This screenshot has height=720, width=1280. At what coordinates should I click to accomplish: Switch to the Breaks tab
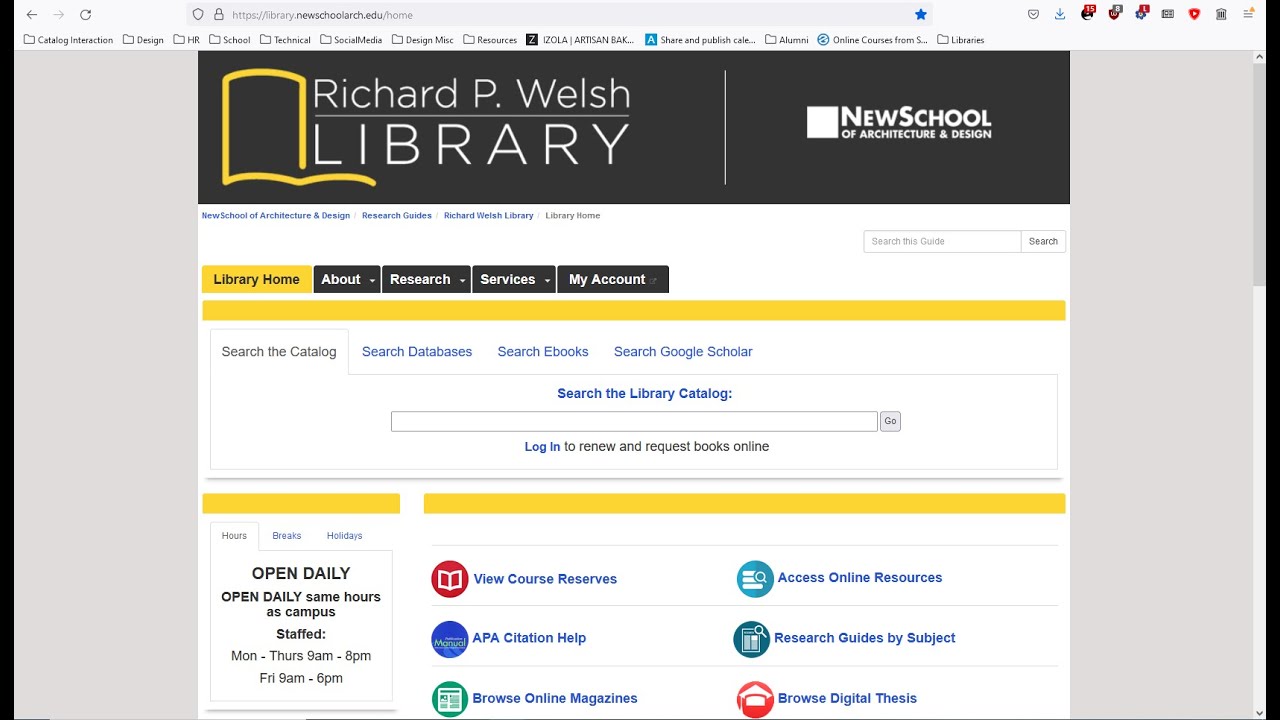(x=287, y=536)
